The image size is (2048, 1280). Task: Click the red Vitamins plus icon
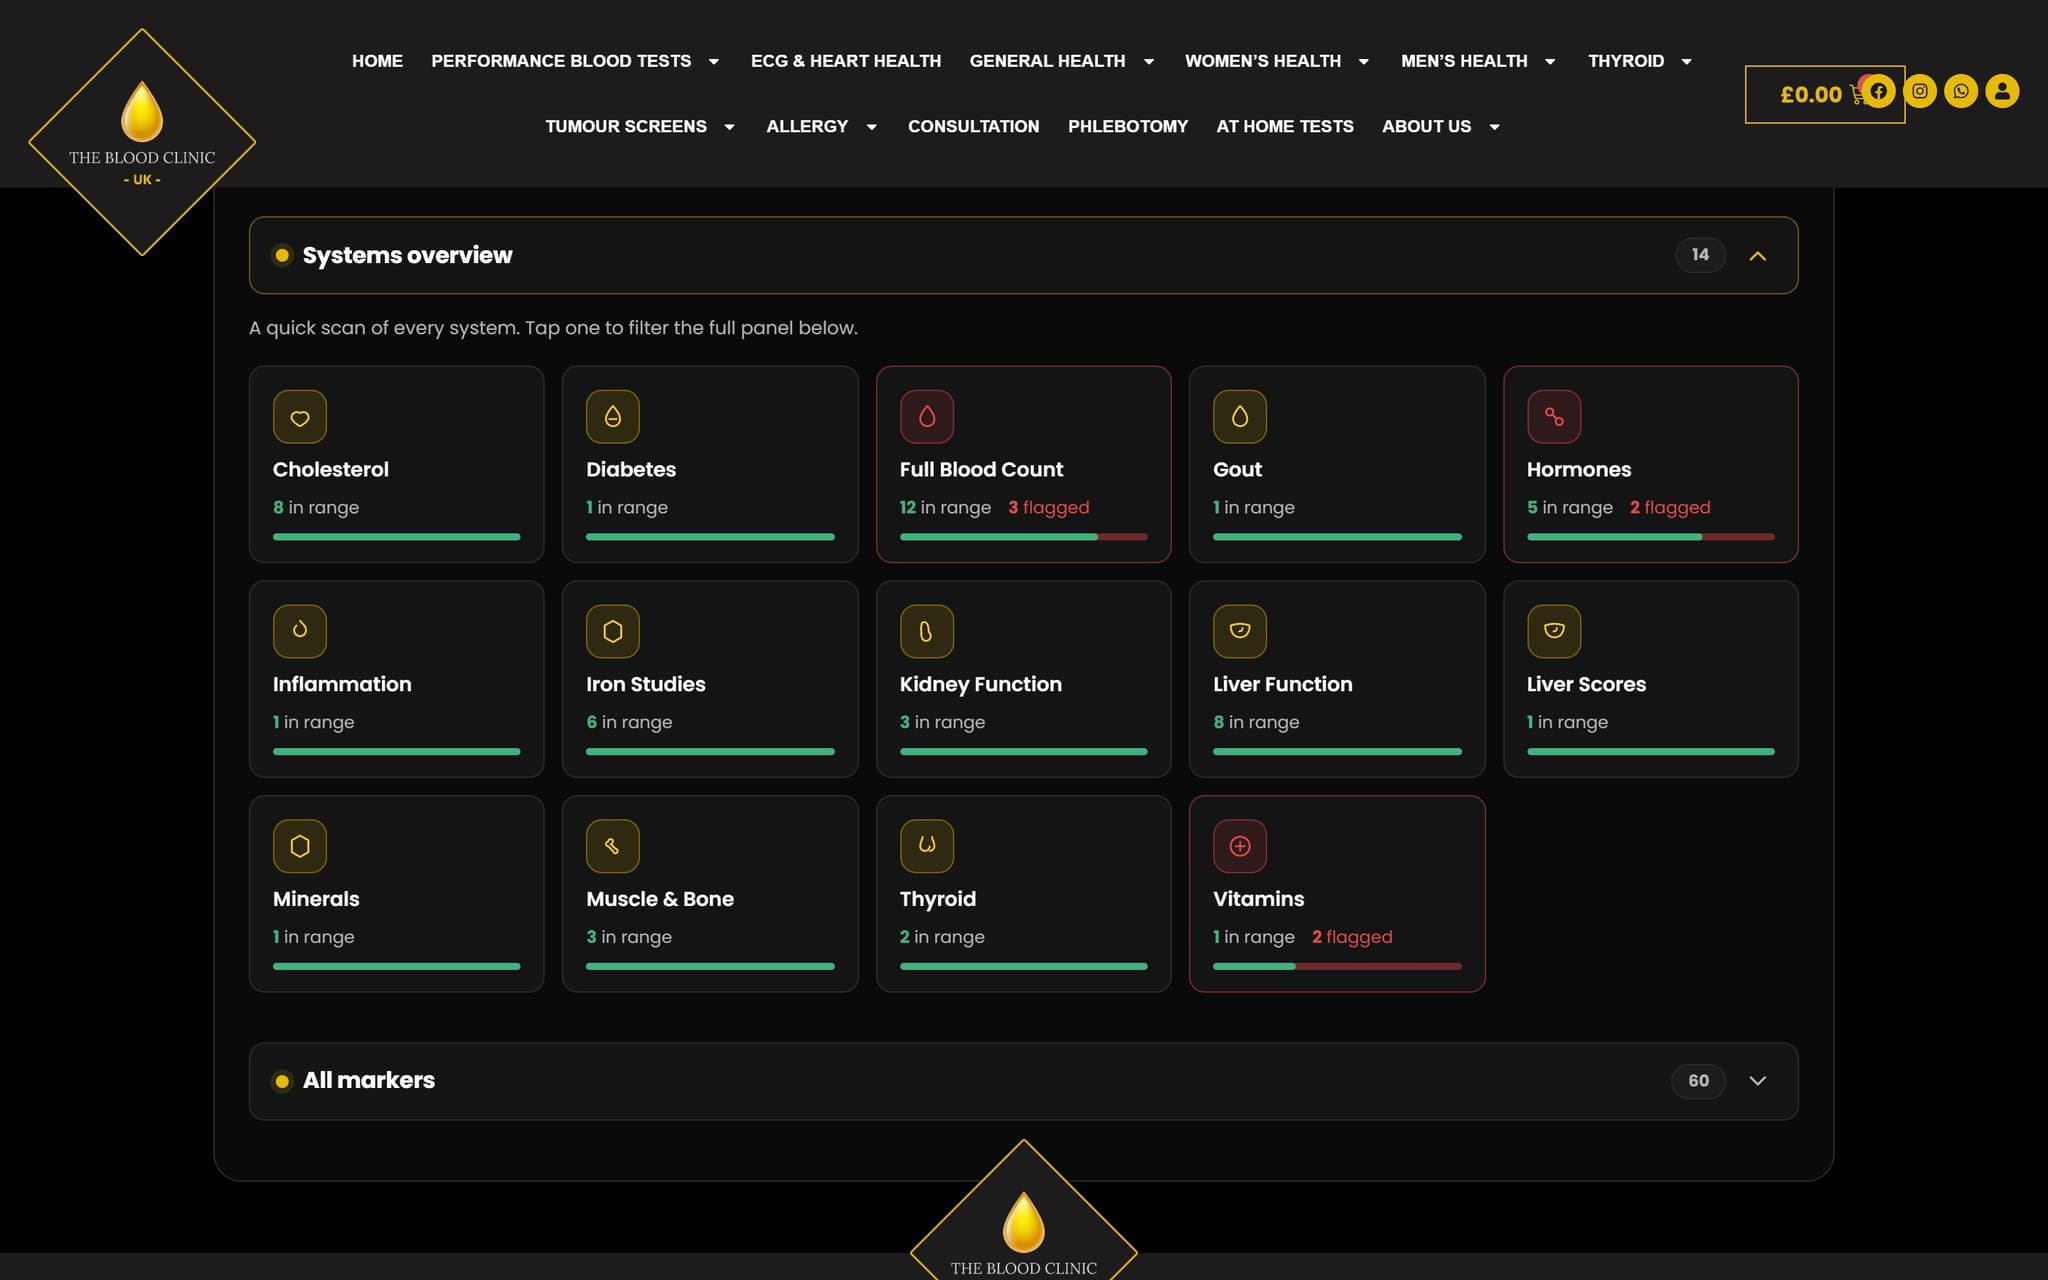click(x=1240, y=846)
